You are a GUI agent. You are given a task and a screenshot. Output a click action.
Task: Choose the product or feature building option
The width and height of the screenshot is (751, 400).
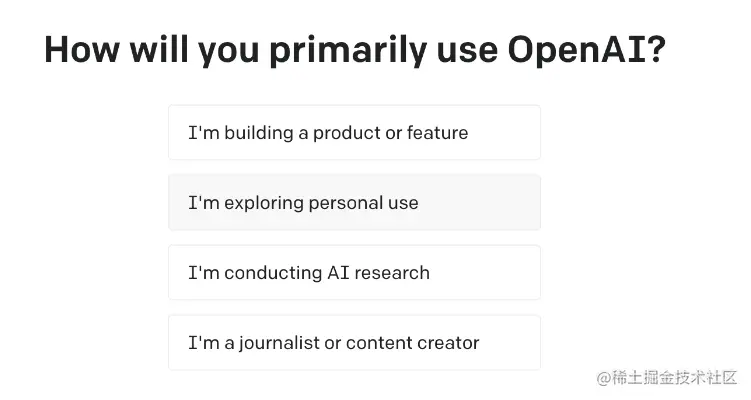point(354,132)
